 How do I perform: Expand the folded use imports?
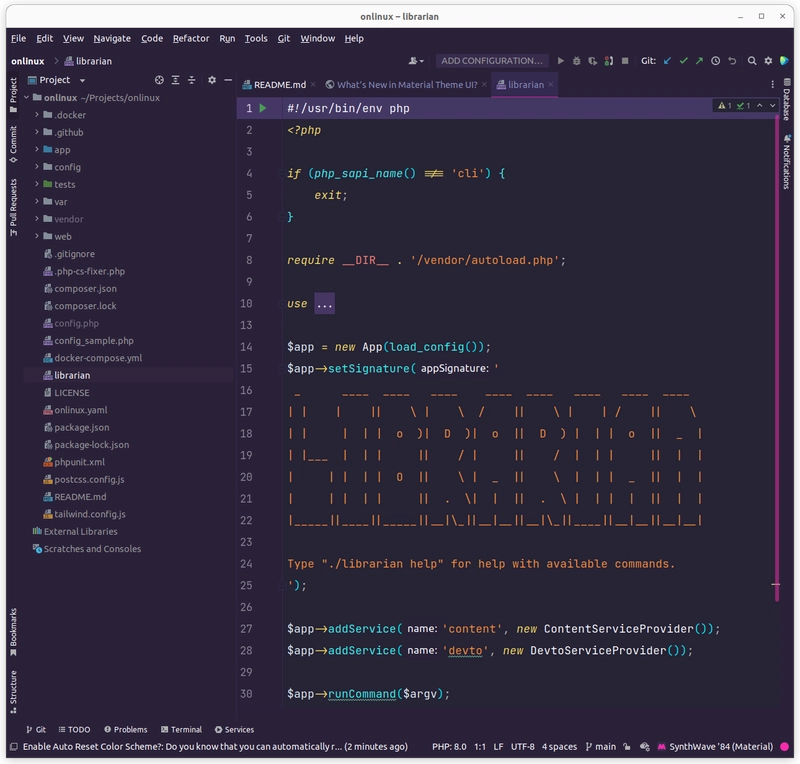324,304
